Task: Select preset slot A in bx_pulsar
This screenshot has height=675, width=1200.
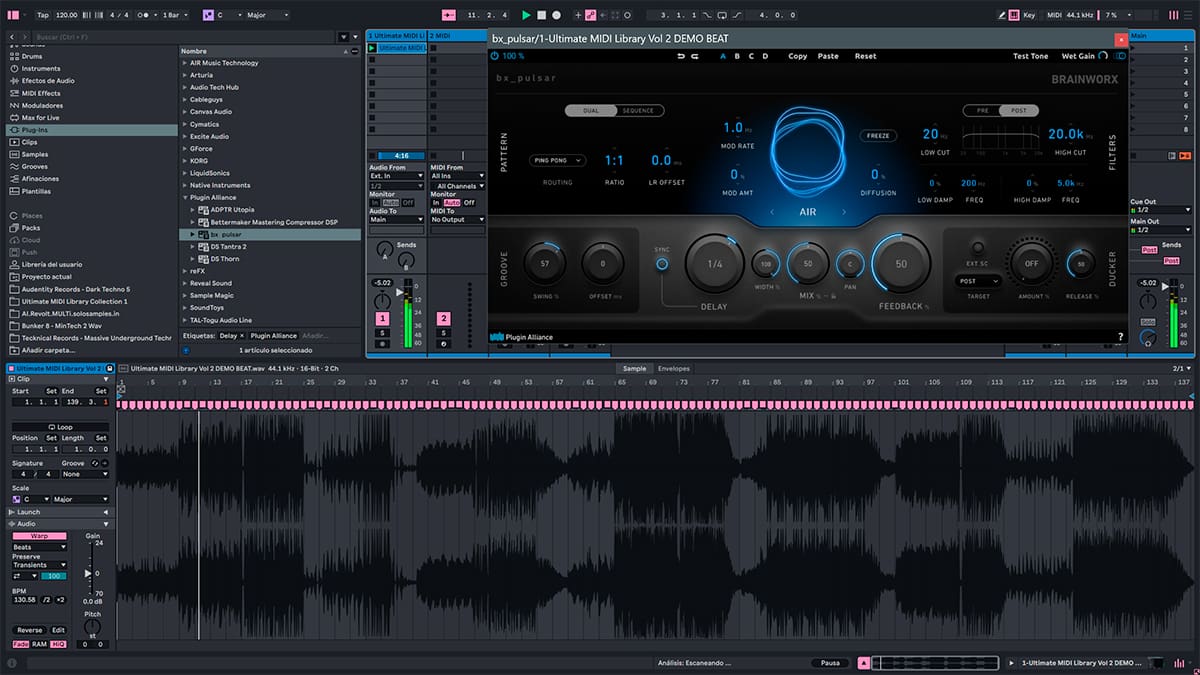Action: tap(723, 56)
